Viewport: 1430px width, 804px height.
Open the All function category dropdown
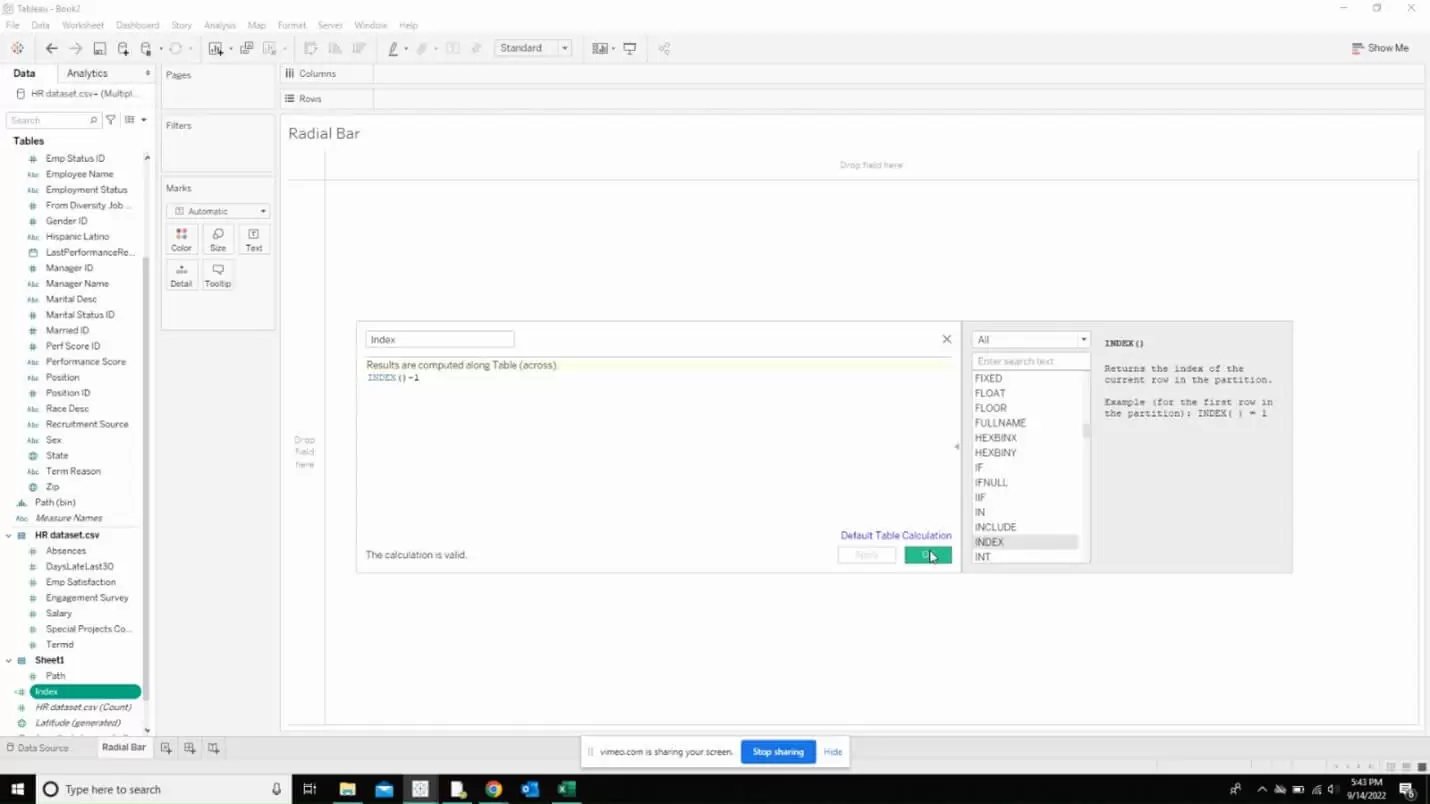1031,340
